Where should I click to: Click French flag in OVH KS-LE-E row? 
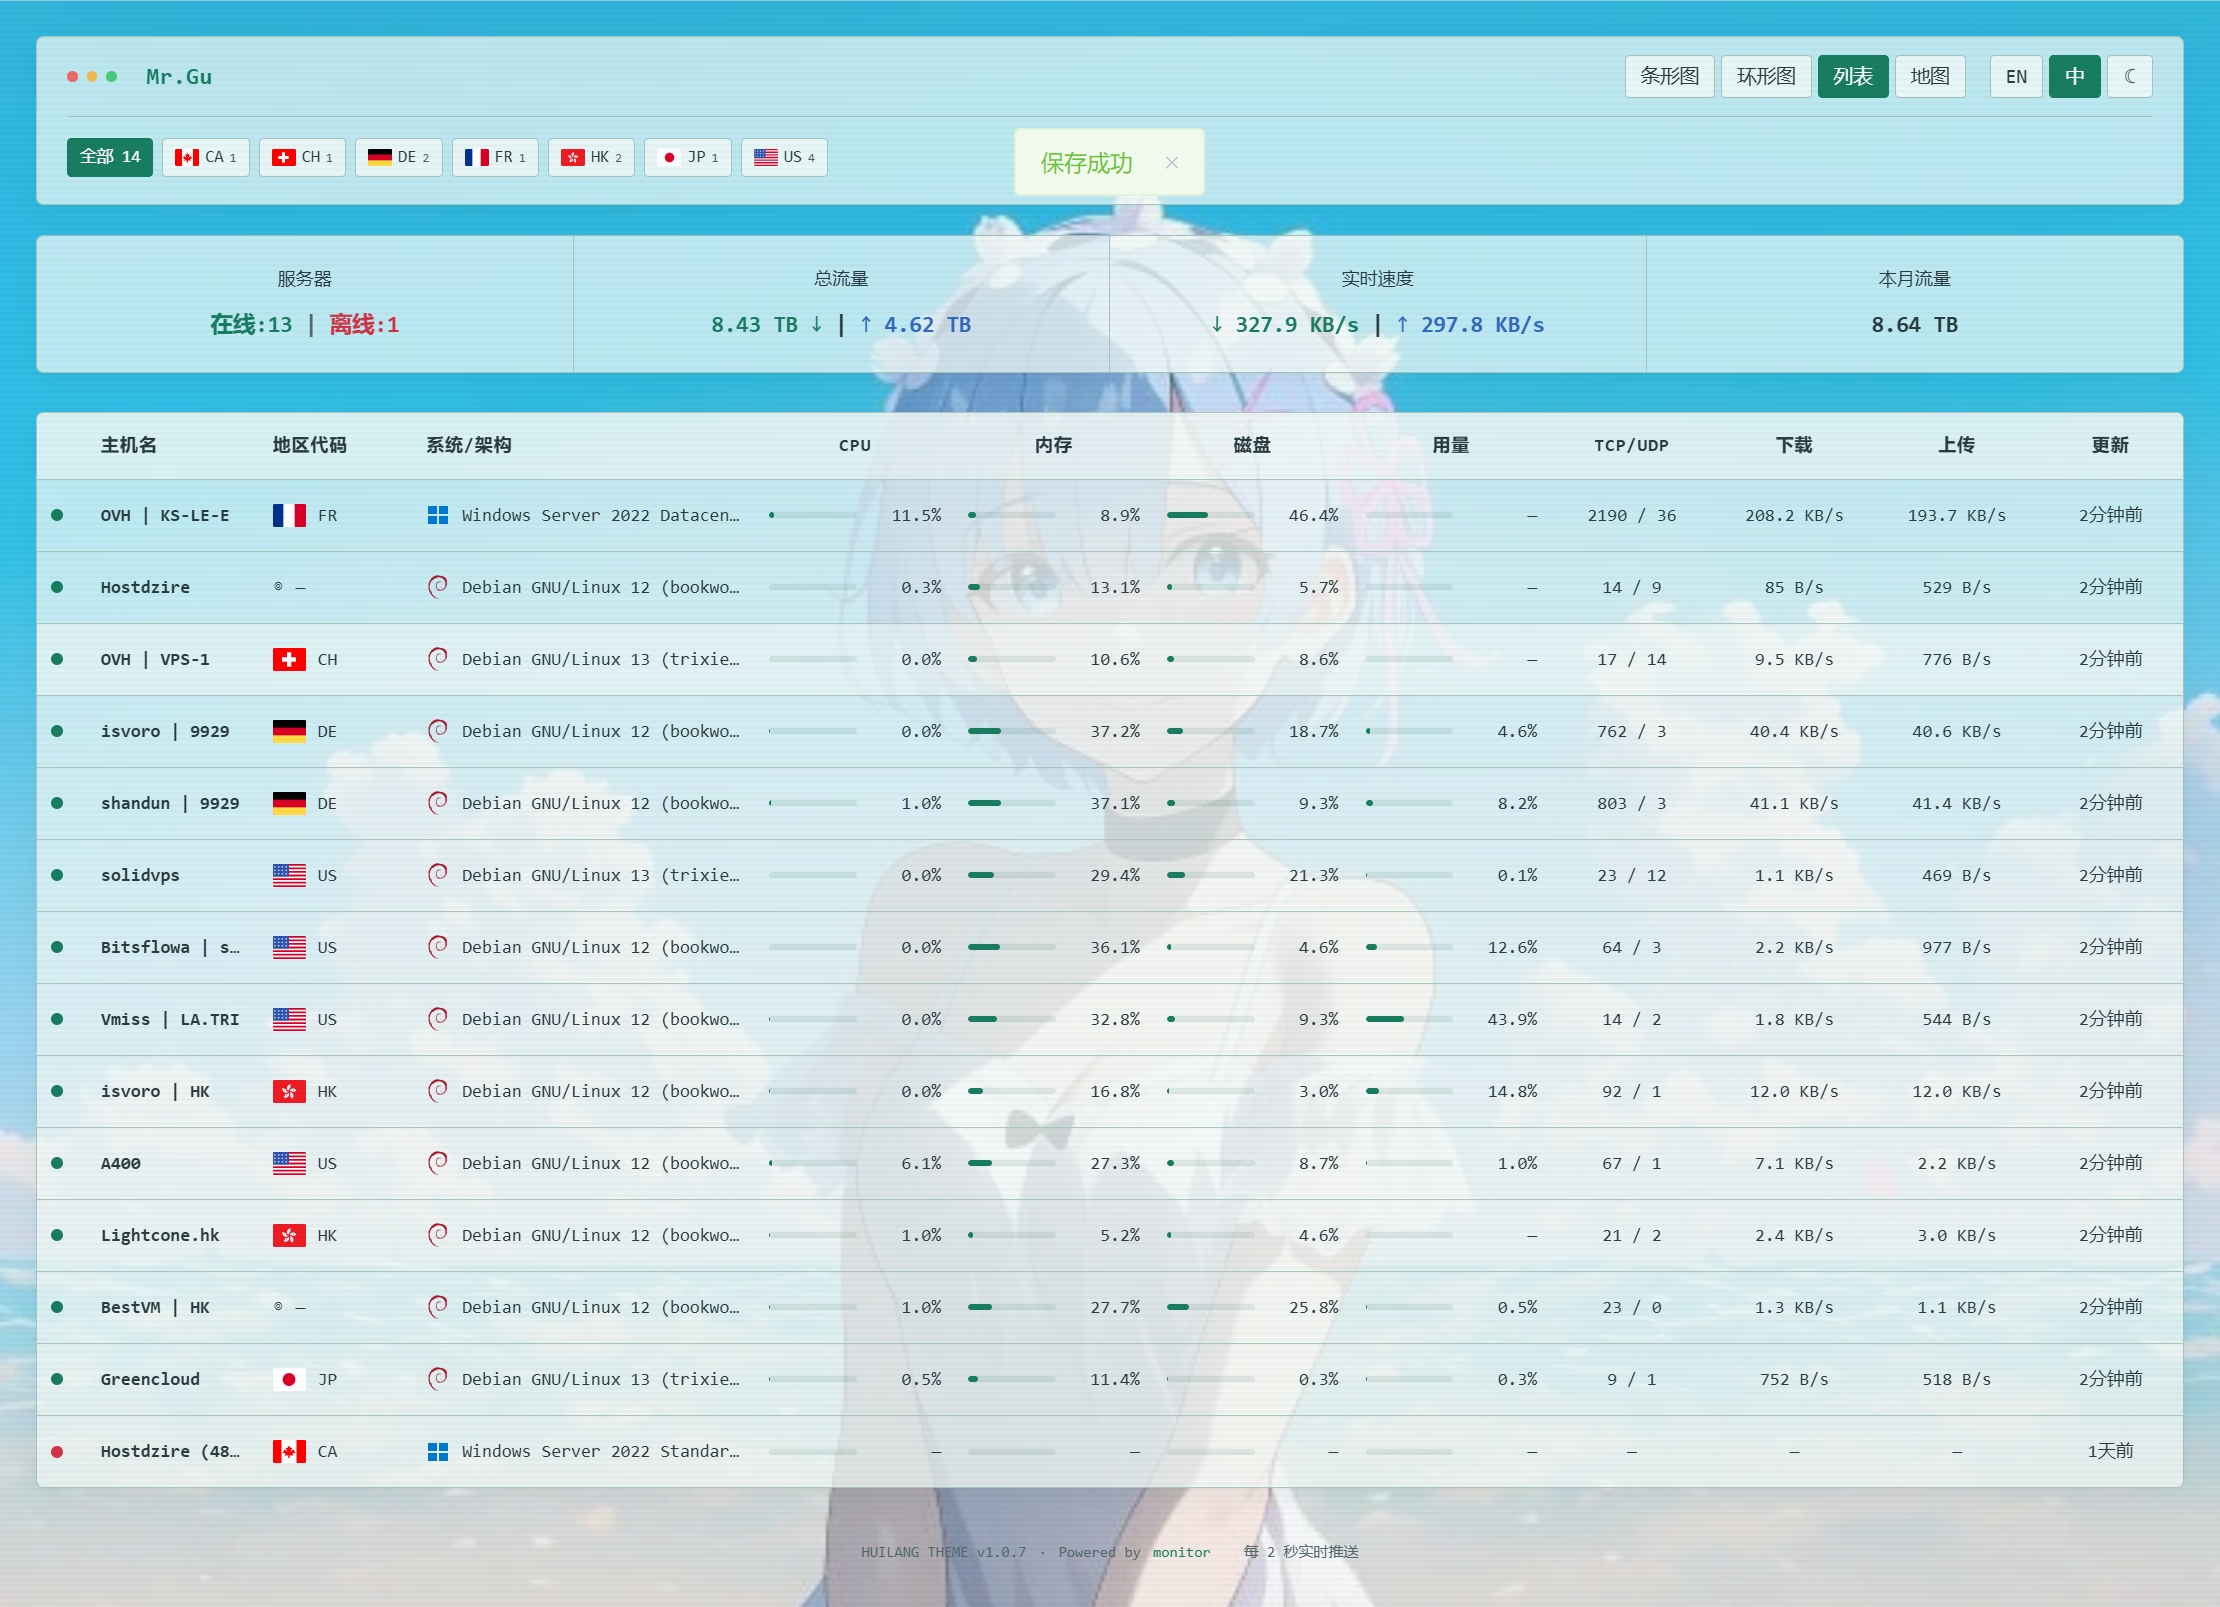tap(289, 515)
